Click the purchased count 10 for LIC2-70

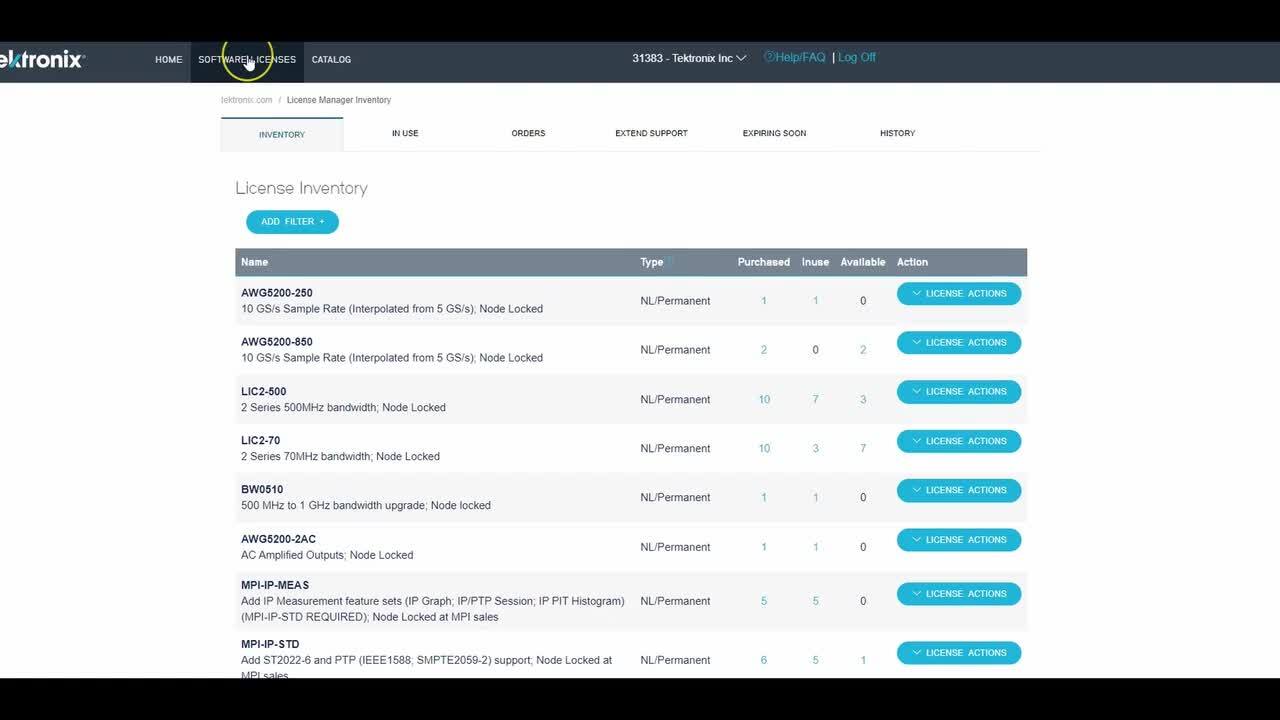pos(764,448)
